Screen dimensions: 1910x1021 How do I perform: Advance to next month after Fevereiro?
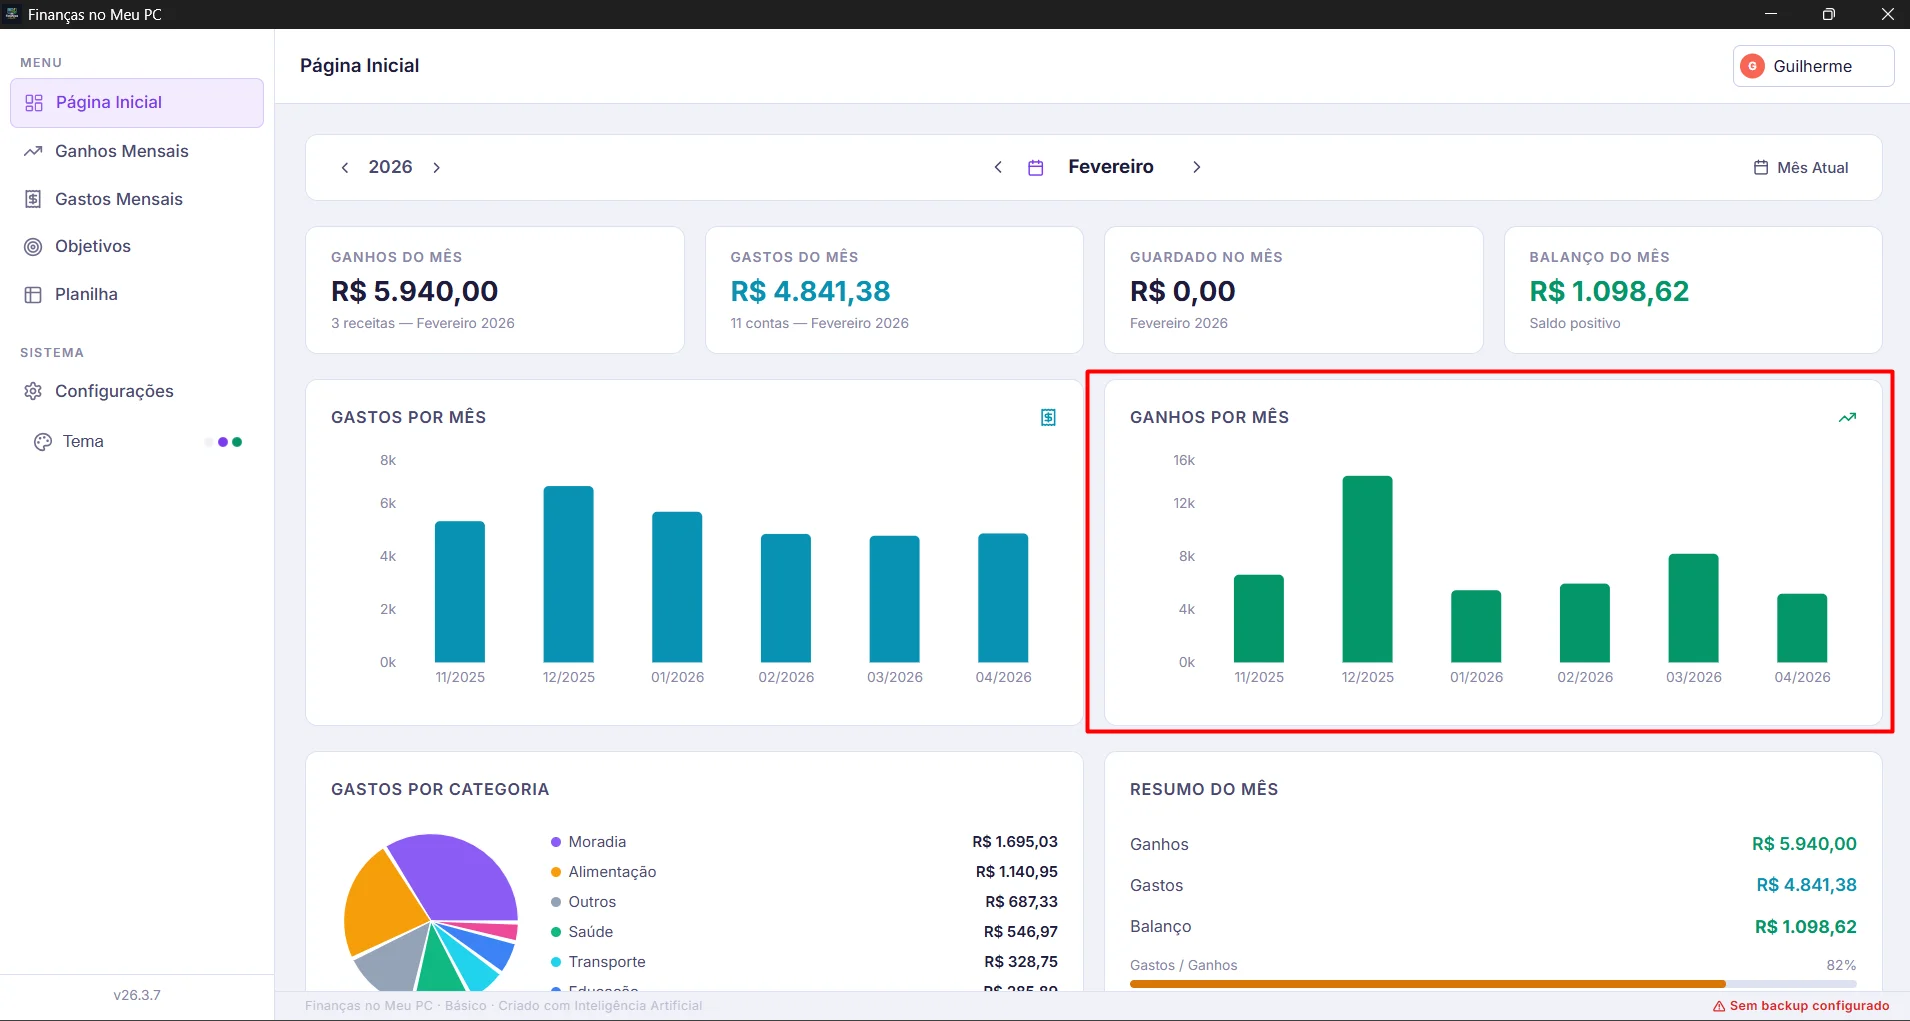click(x=1196, y=167)
